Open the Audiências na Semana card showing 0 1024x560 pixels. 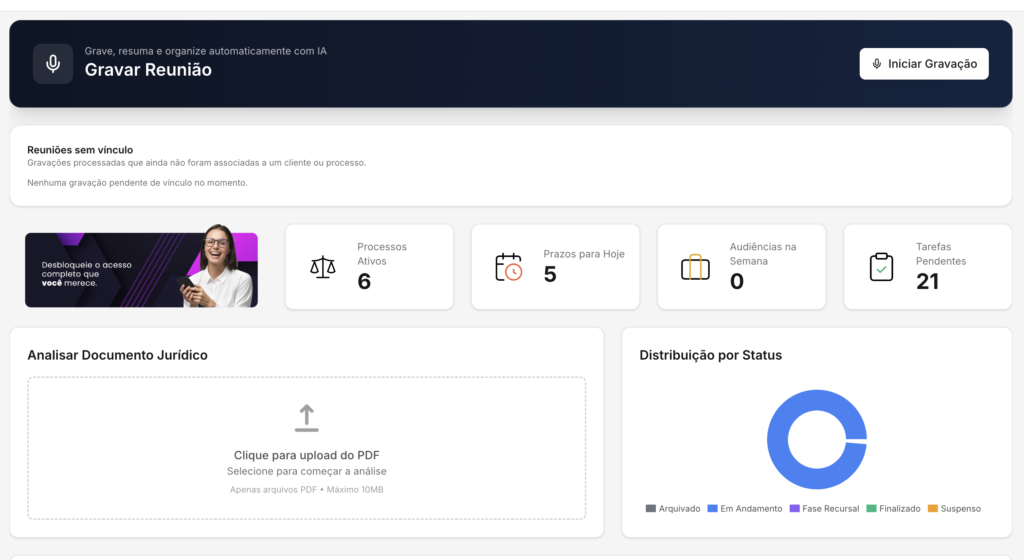point(741,267)
